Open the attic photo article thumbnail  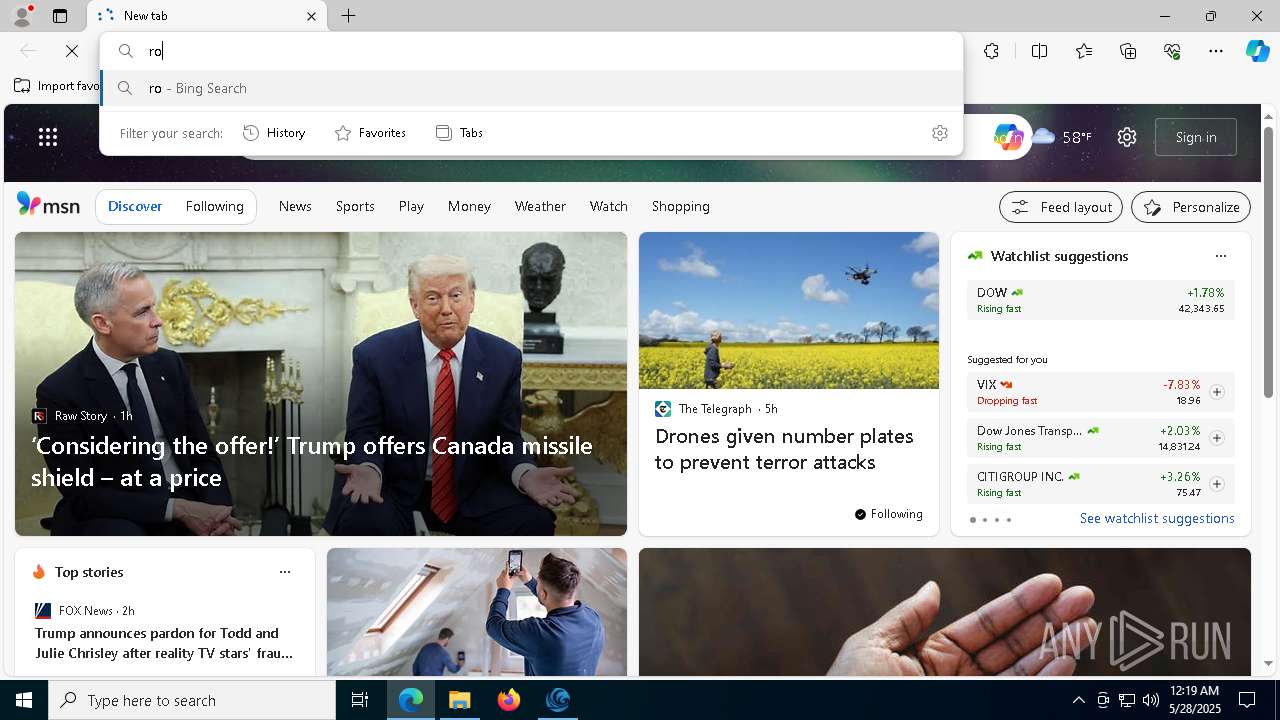pyautogui.click(x=477, y=612)
